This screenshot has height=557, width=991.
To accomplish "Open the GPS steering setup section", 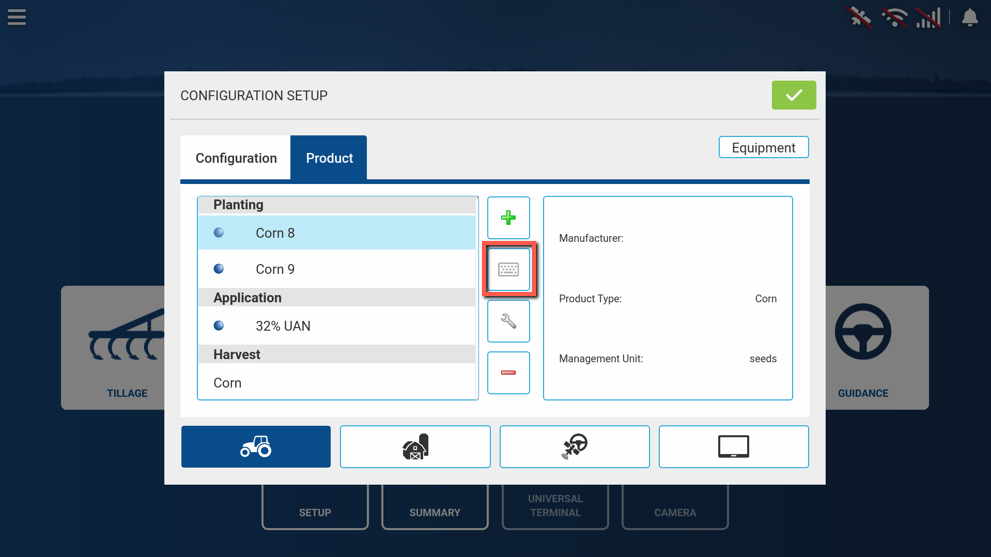I will tap(575, 446).
